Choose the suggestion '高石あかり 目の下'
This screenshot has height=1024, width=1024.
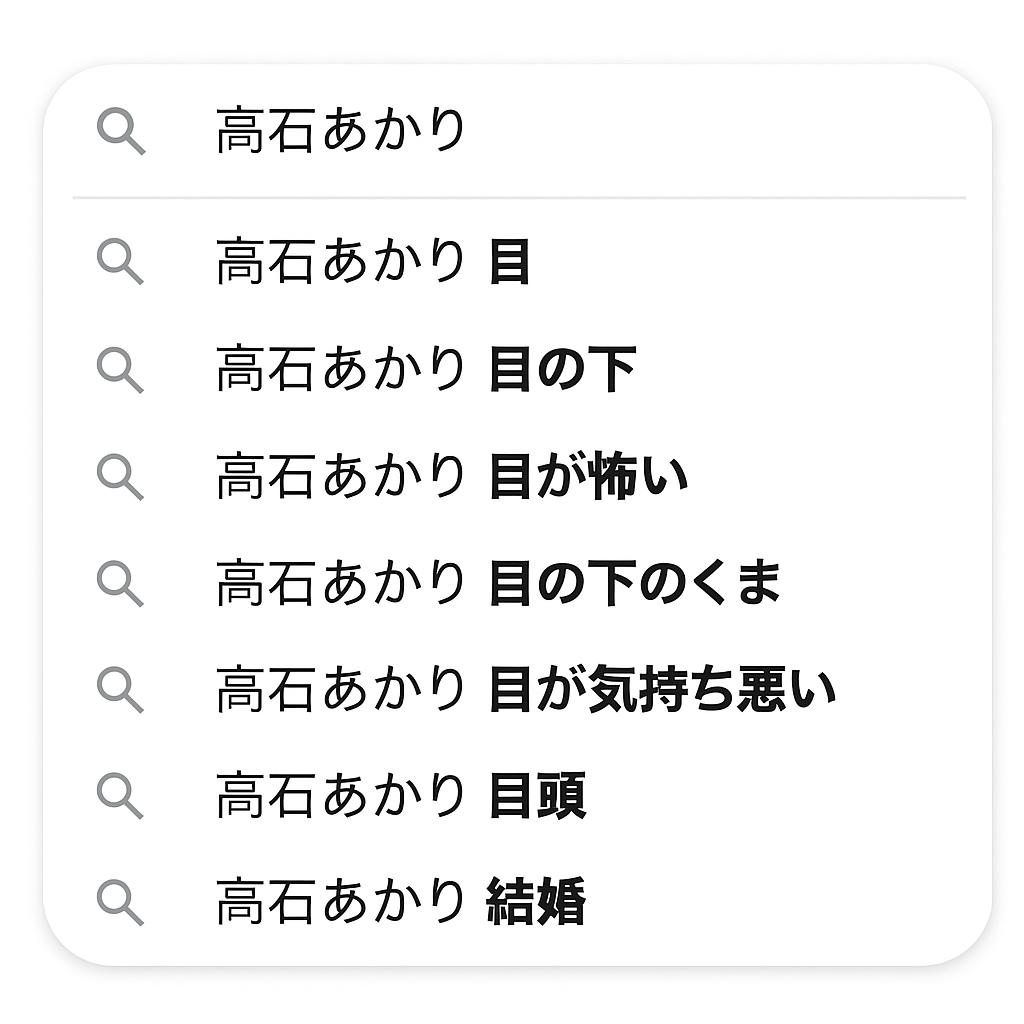click(425, 370)
